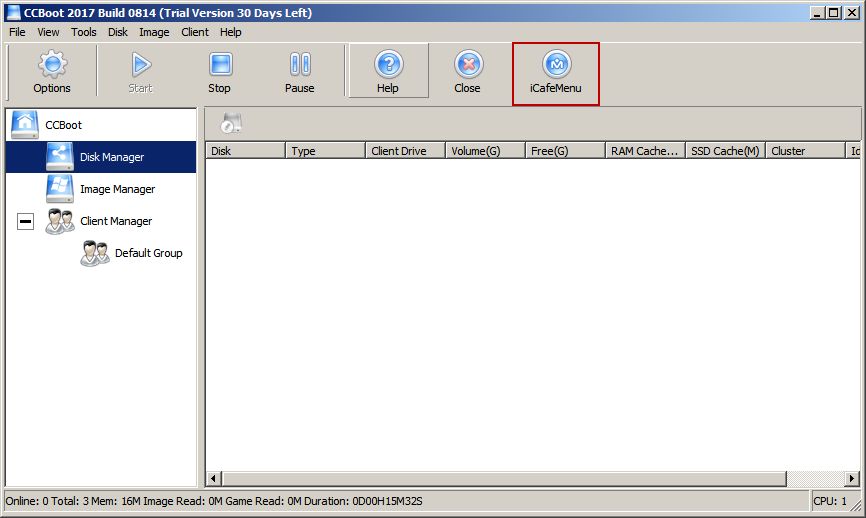Sort by Volume(G) column header

tap(485, 151)
